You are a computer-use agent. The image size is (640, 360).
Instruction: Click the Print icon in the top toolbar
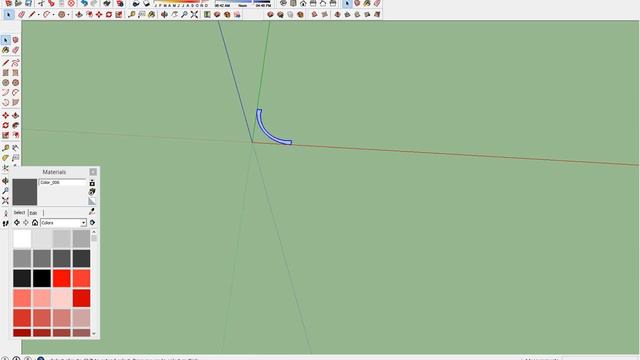coord(107,3)
